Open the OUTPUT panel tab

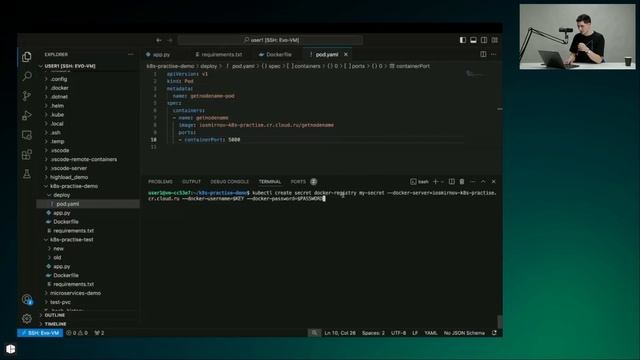(x=191, y=182)
